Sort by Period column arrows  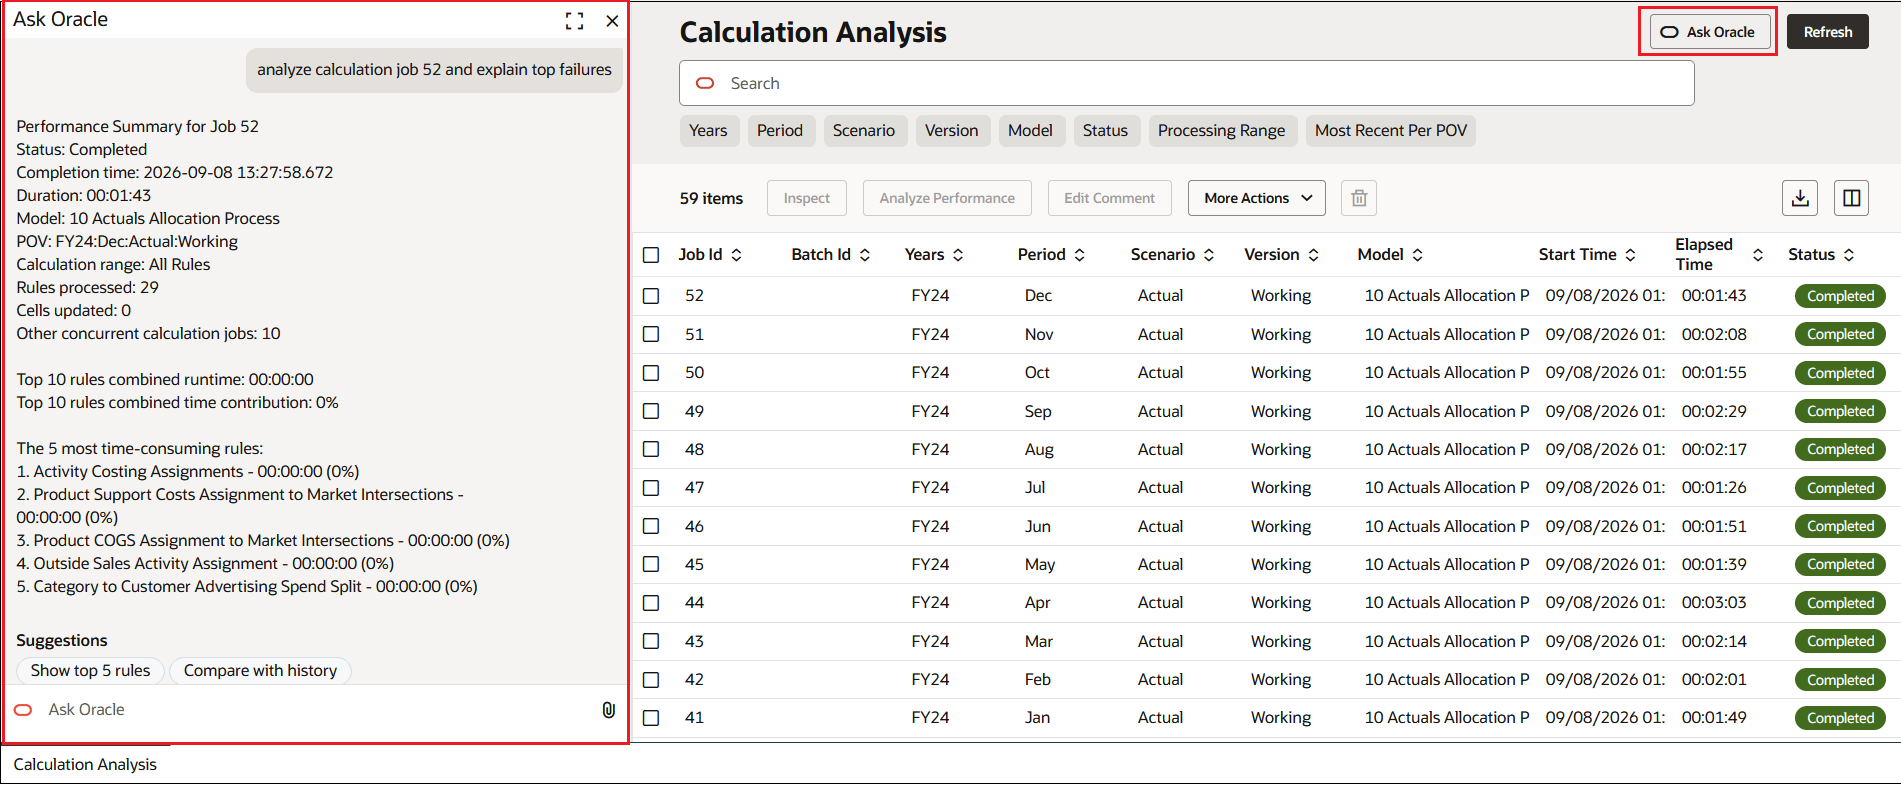1080,255
